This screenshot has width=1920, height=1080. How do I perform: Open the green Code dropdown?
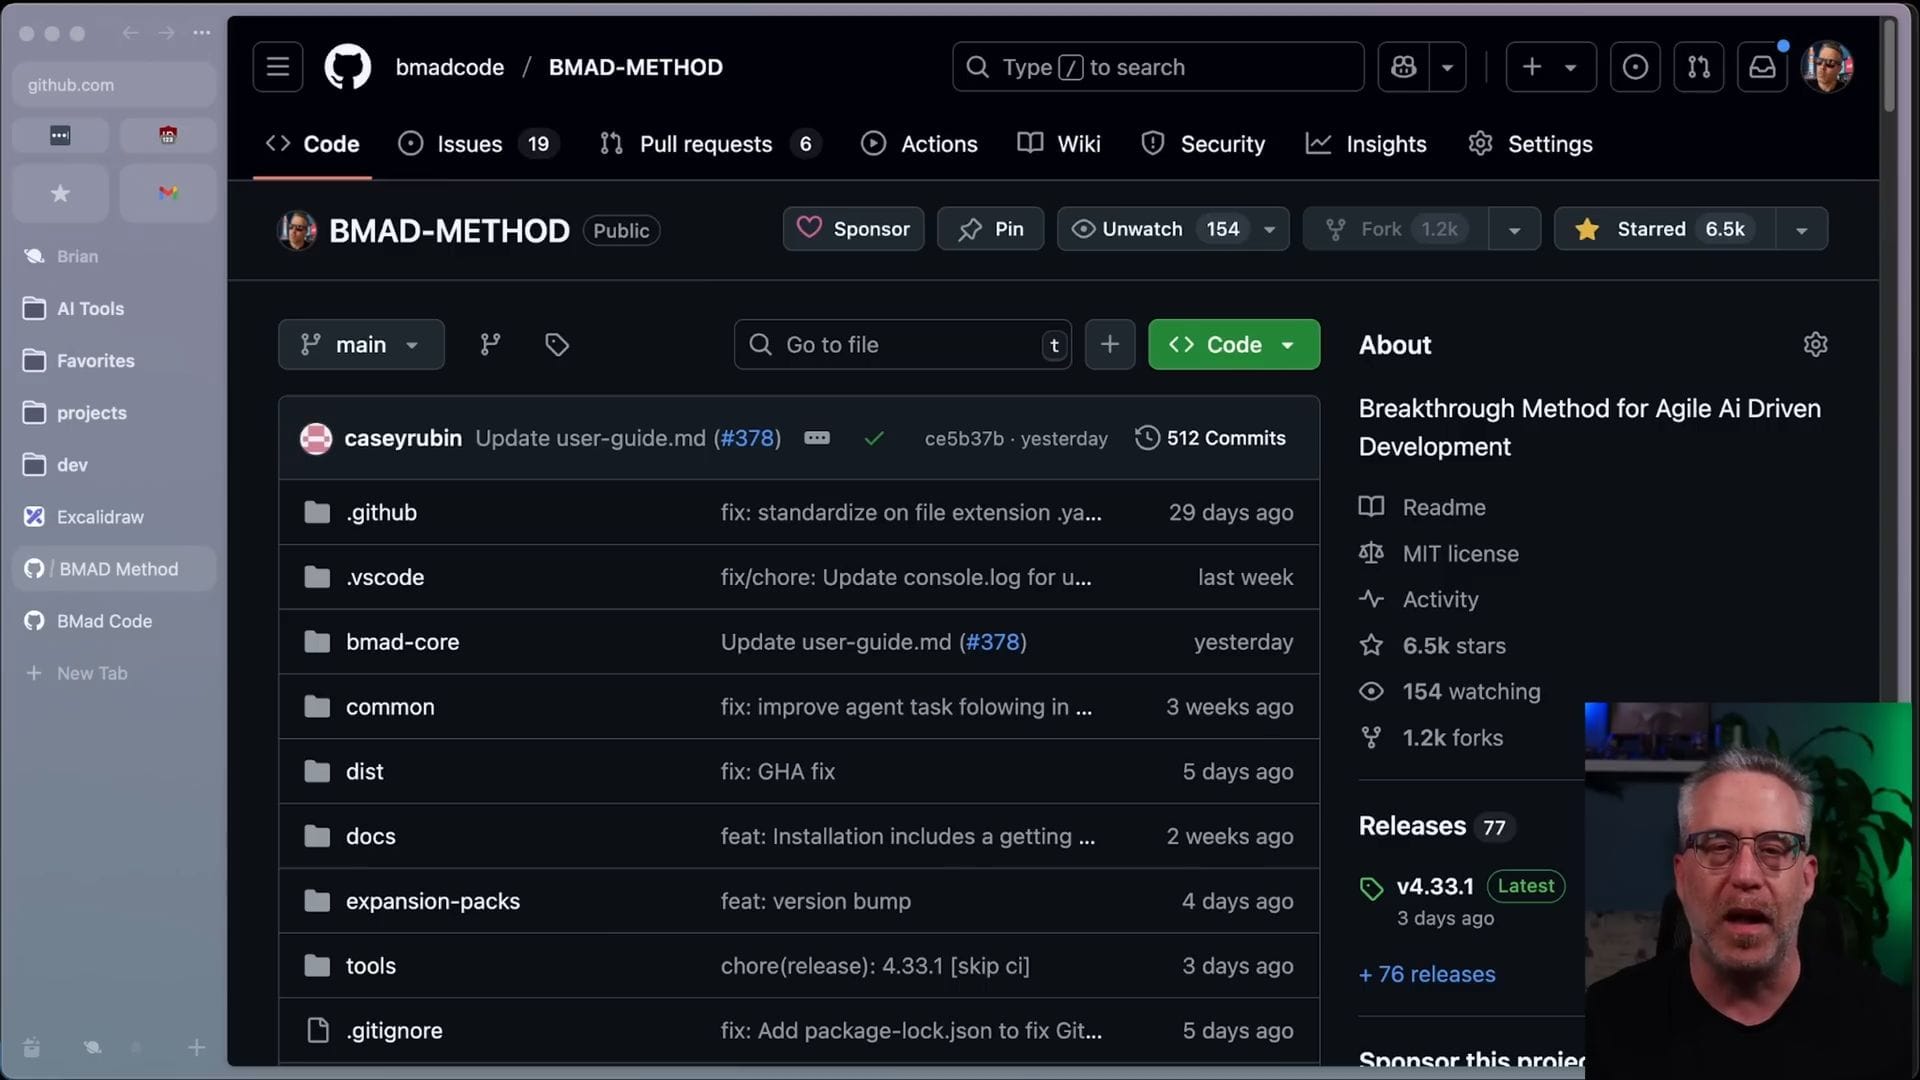pyautogui.click(x=1233, y=345)
